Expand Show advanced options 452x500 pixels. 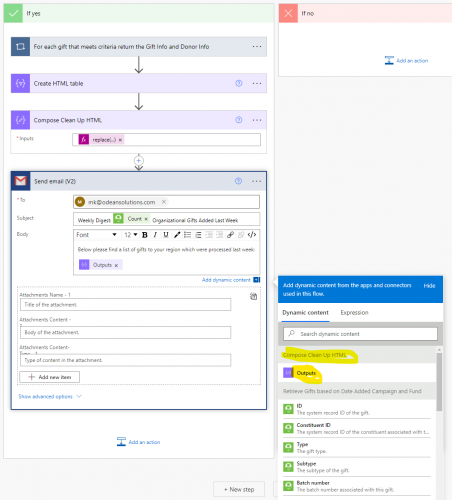tap(50, 396)
